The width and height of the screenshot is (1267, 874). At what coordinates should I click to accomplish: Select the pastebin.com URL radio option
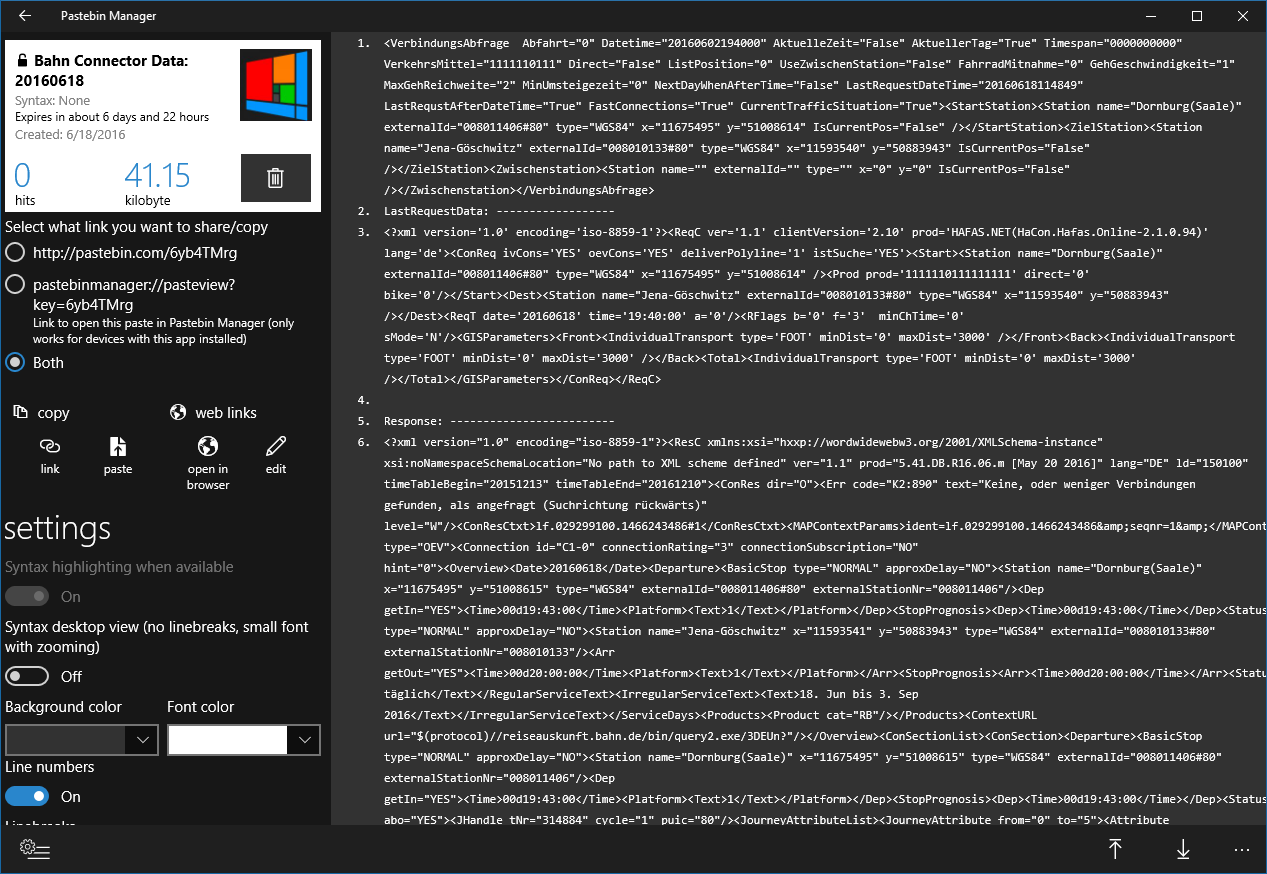pos(15,252)
